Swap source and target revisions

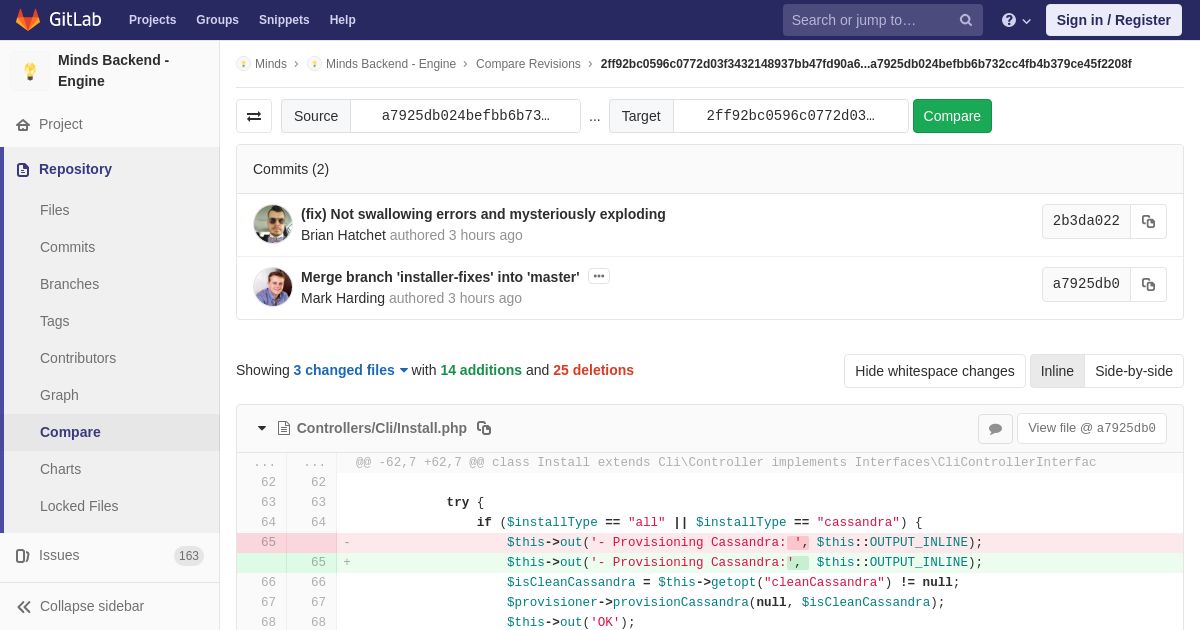tap(254, 116)
